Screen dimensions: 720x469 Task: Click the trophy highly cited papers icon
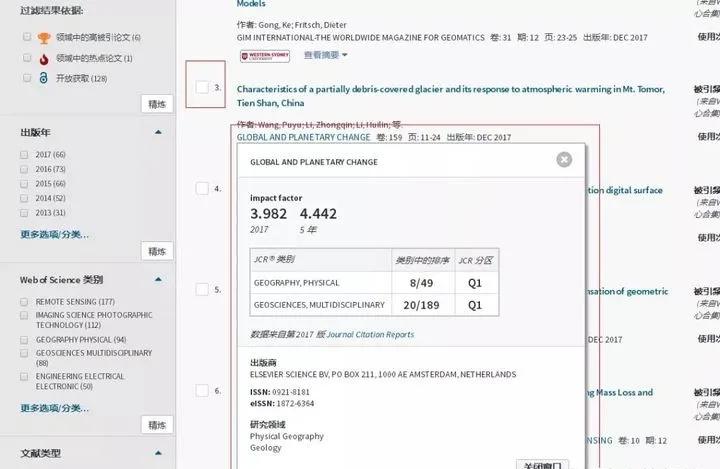click(x=44, y=38)
